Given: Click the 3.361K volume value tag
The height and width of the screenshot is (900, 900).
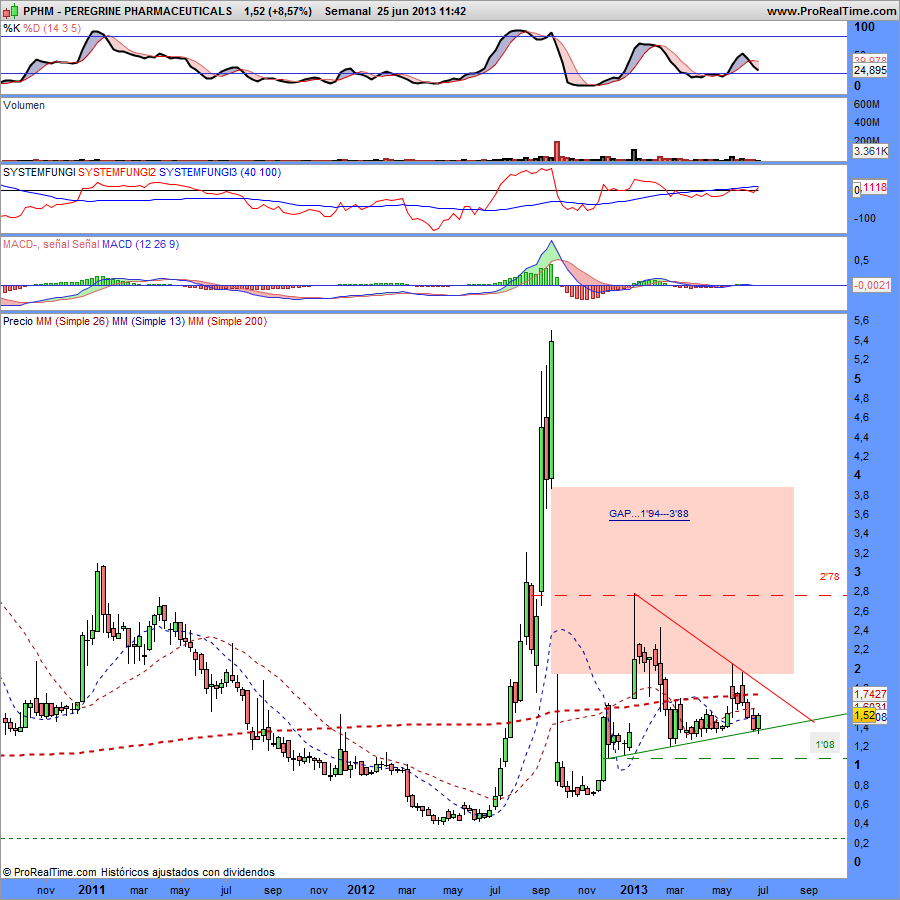Looking at the screenshot, I should coord(870,151).
